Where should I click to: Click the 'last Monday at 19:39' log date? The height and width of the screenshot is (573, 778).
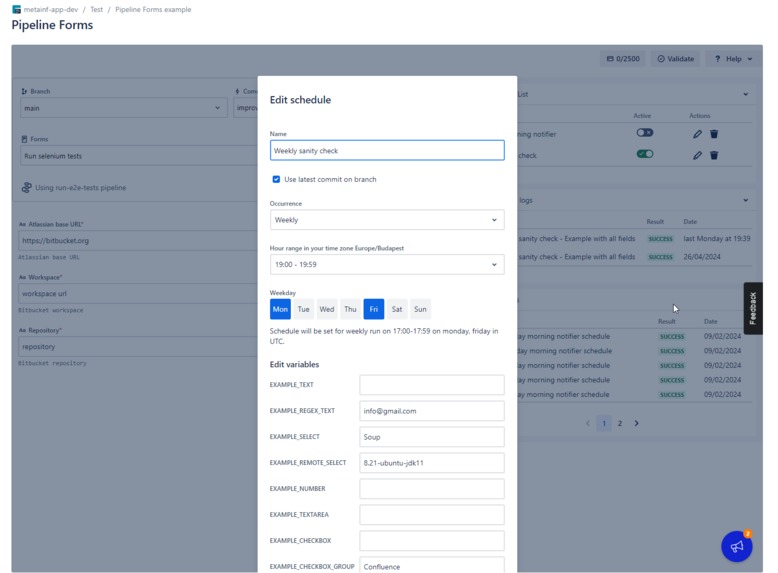click(716, 239)
